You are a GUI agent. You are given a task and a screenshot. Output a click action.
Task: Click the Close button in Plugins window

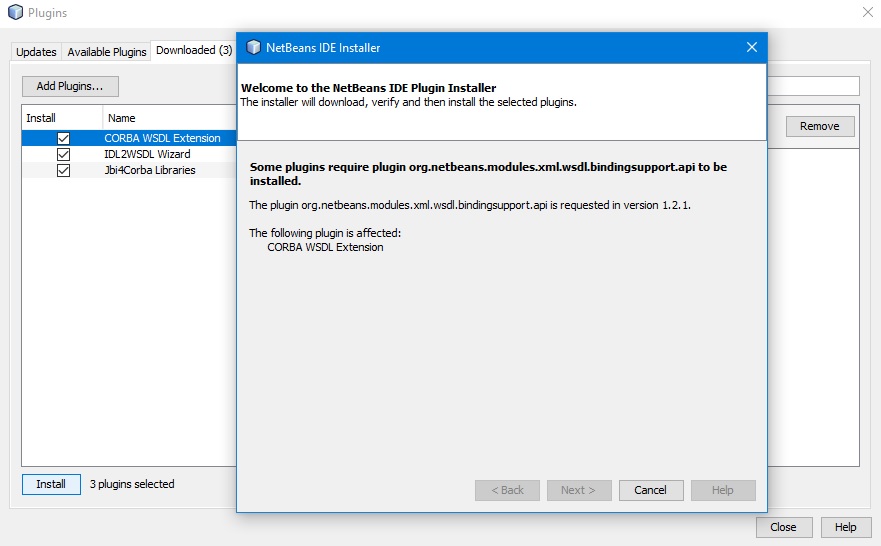click(x=784, y=527)
